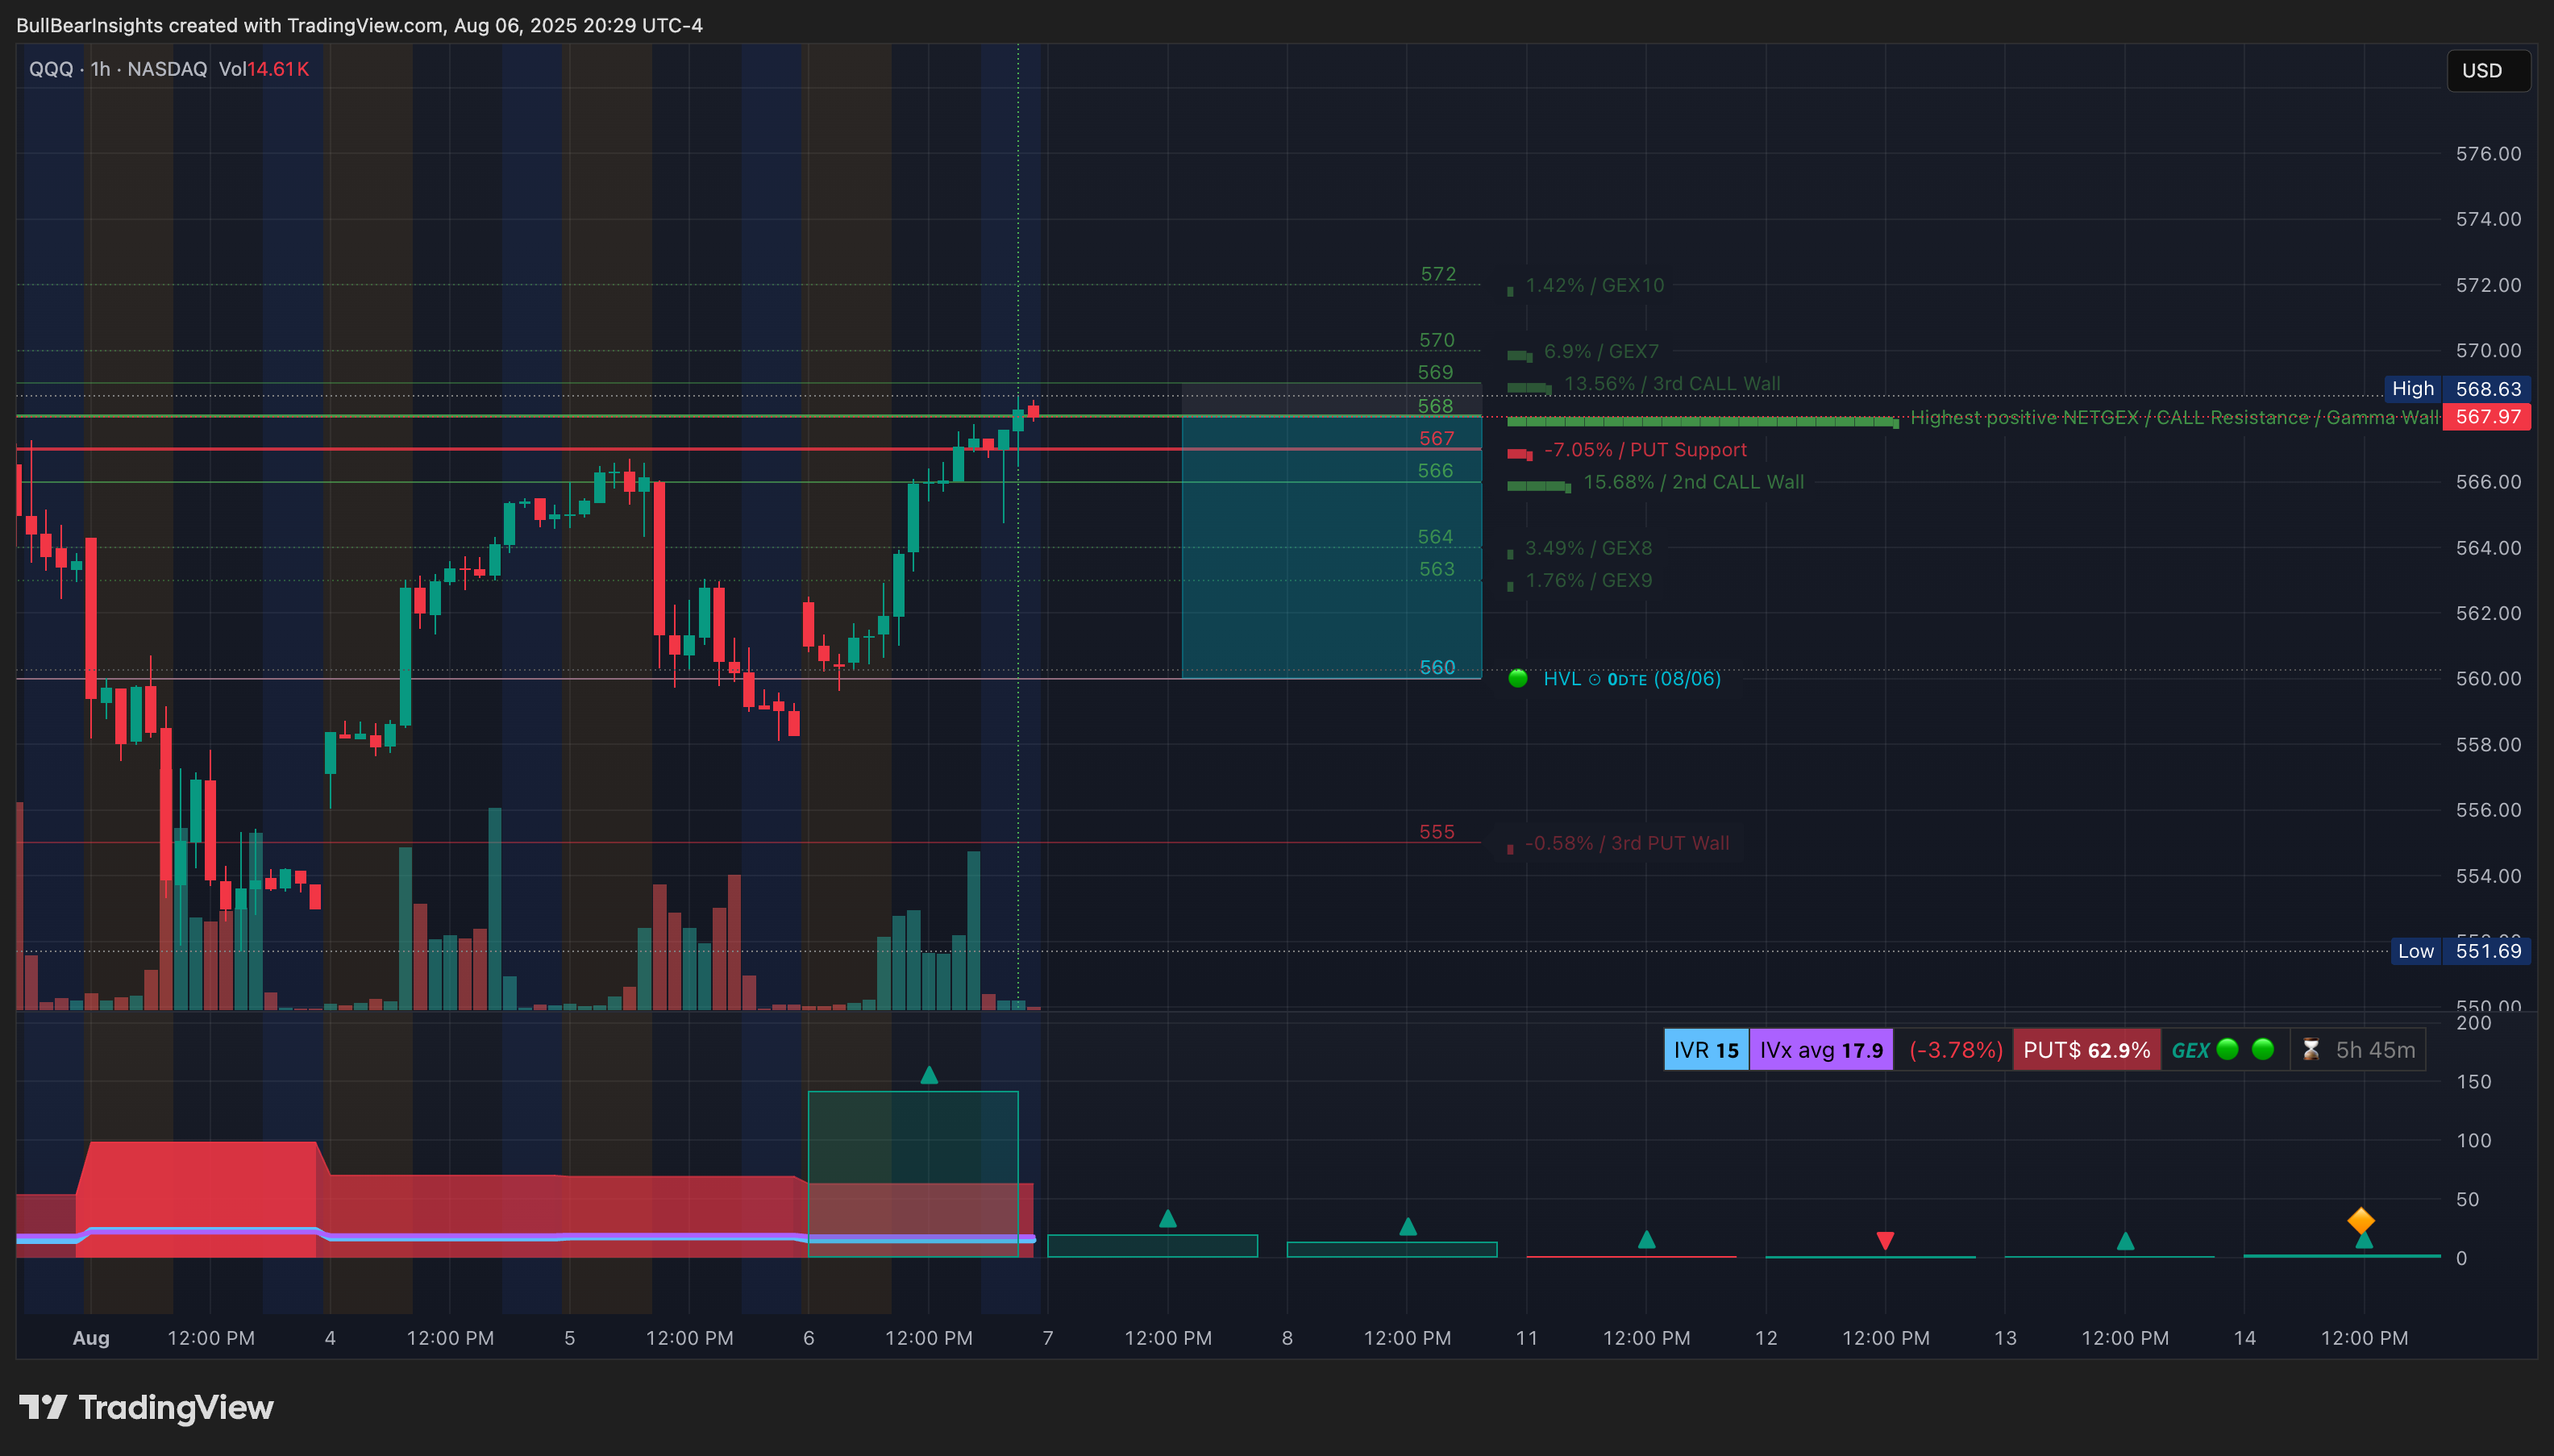The height and width of the screenshot is (1456, 2554).
Task: Click date 14 on the time axis
Action: (2244, 1338)
